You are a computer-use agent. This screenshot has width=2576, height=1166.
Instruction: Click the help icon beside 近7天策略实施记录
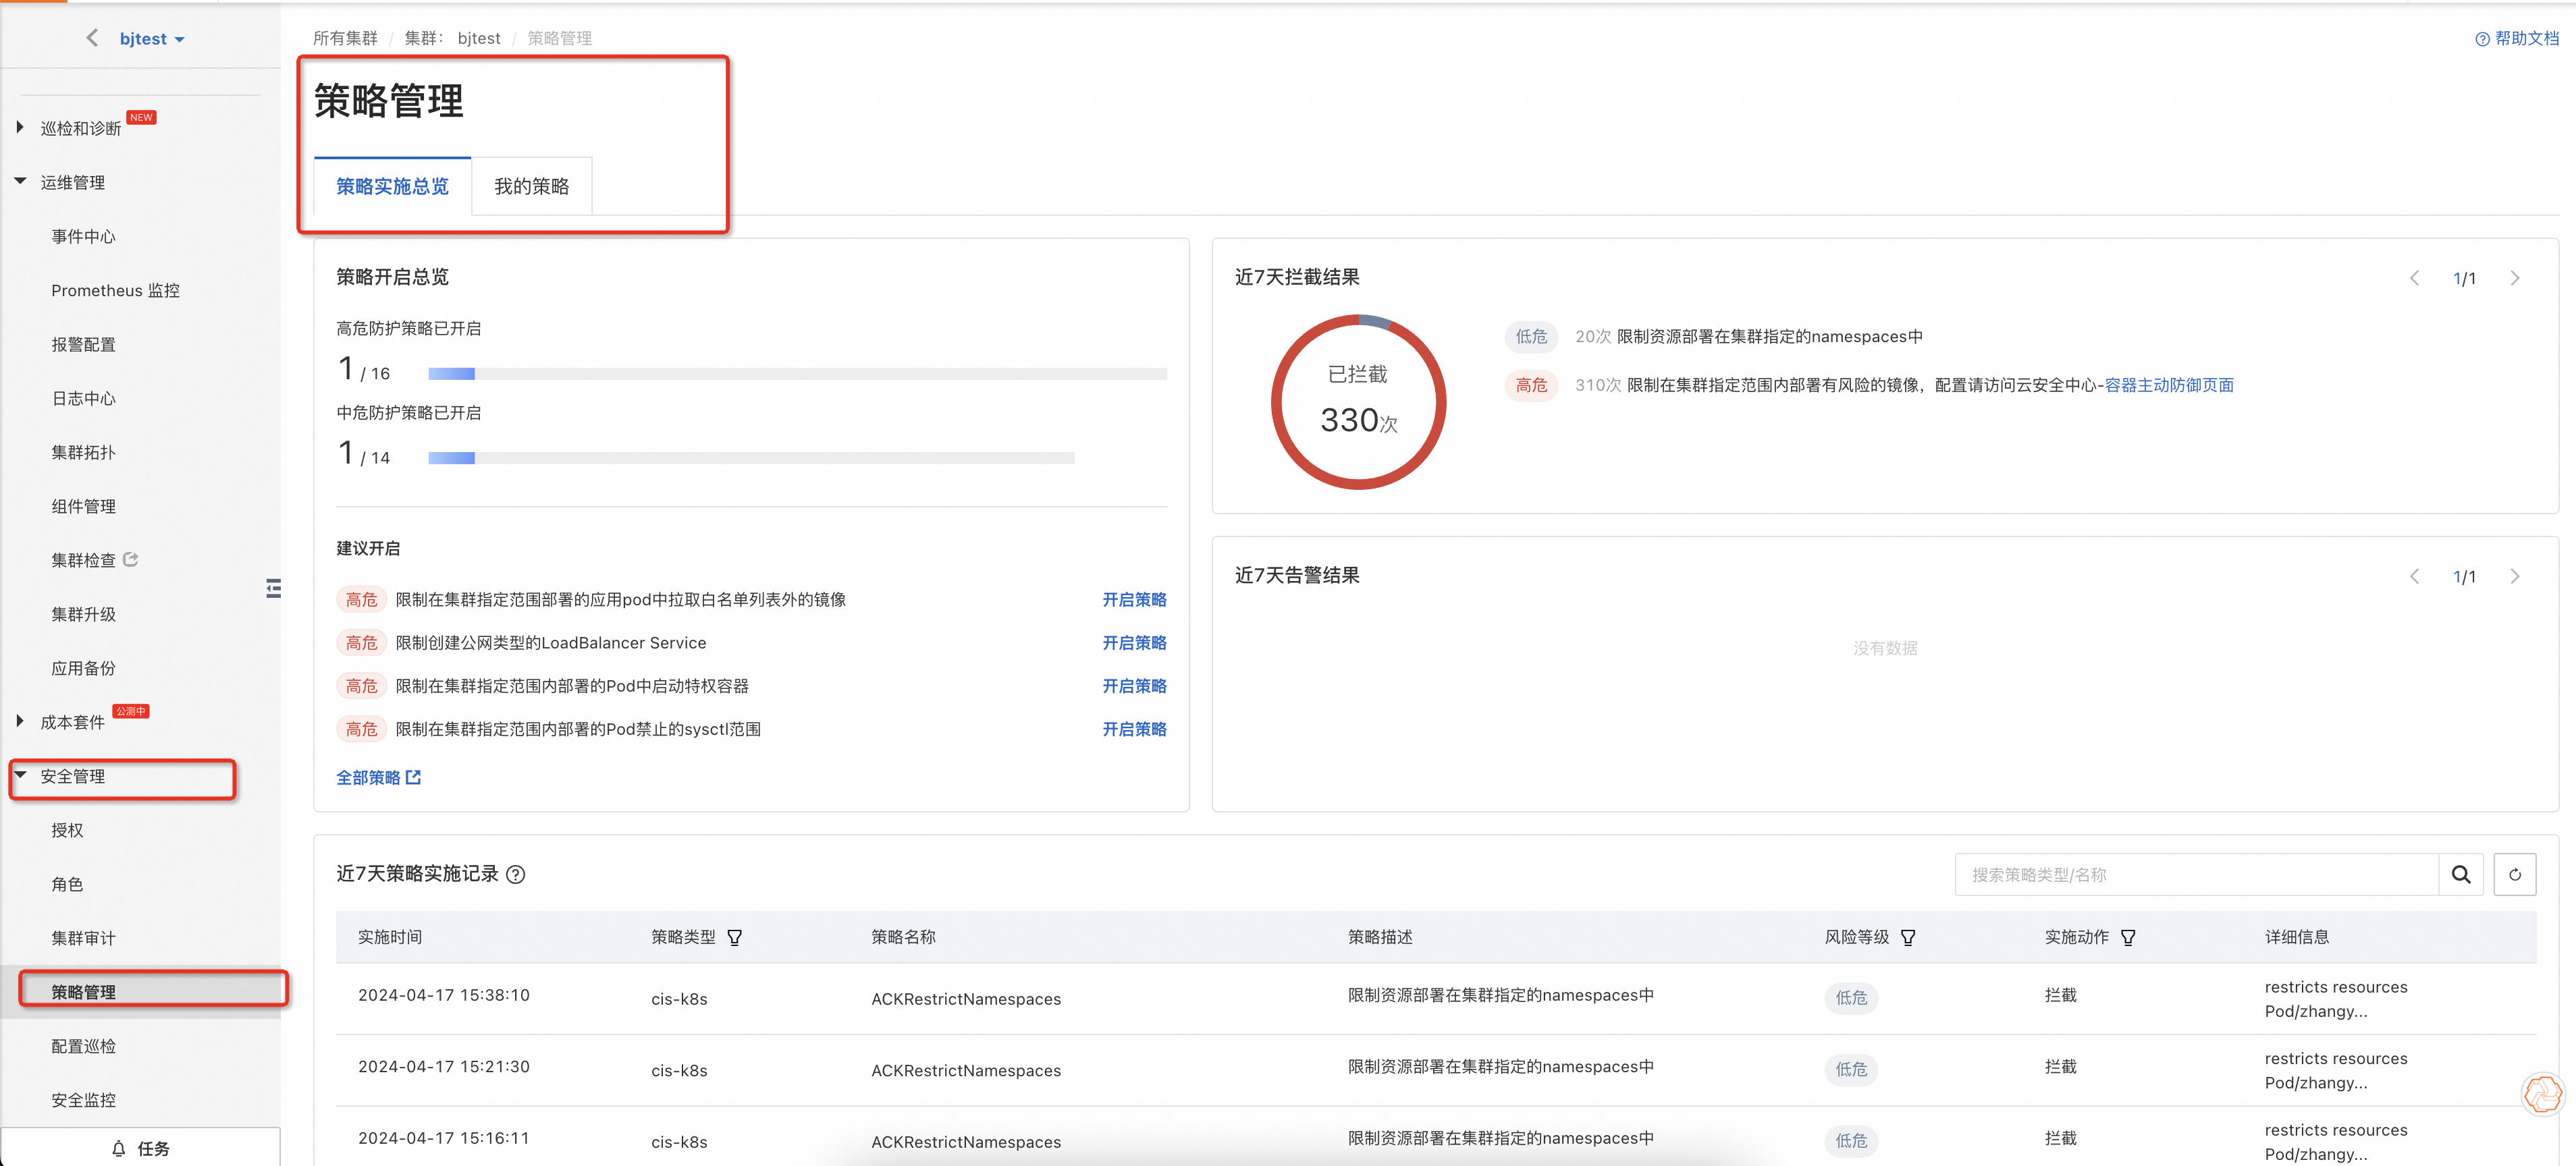click(516, 875)
